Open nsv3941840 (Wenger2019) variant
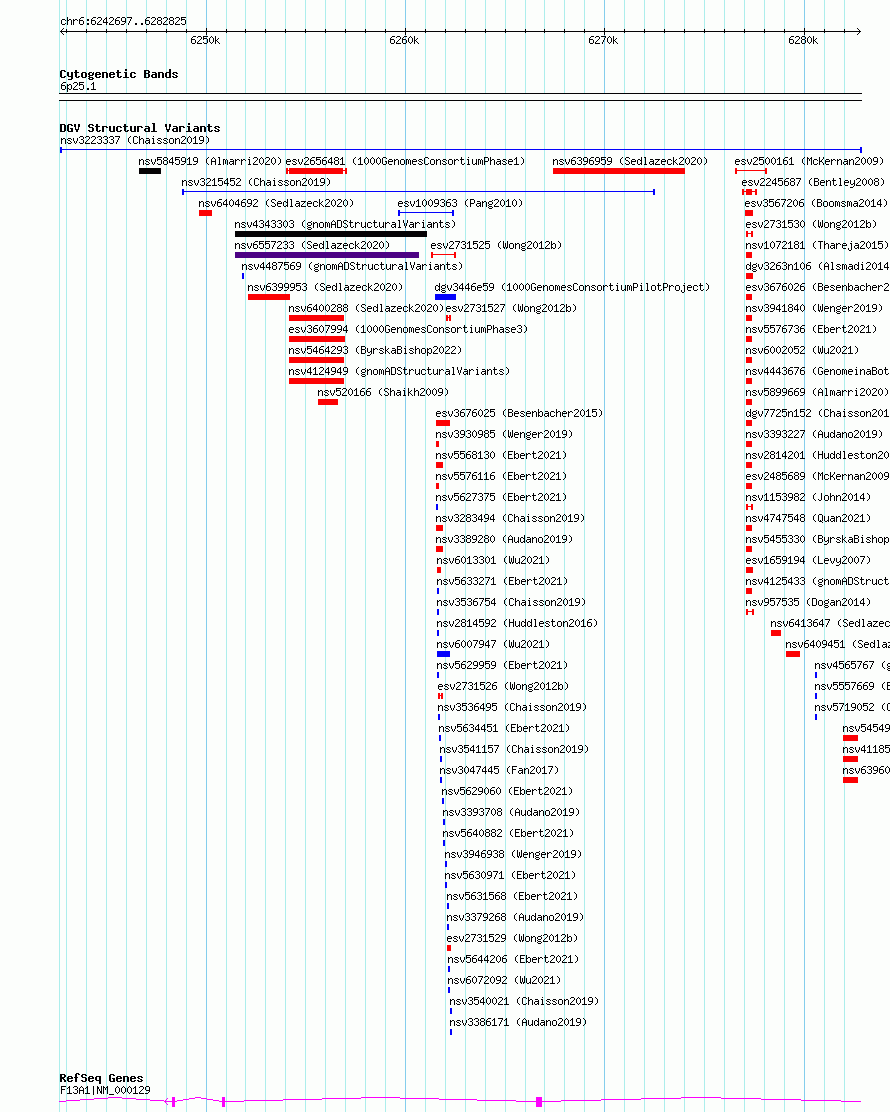Screen dimensions: 890x1112 point(814,308)
